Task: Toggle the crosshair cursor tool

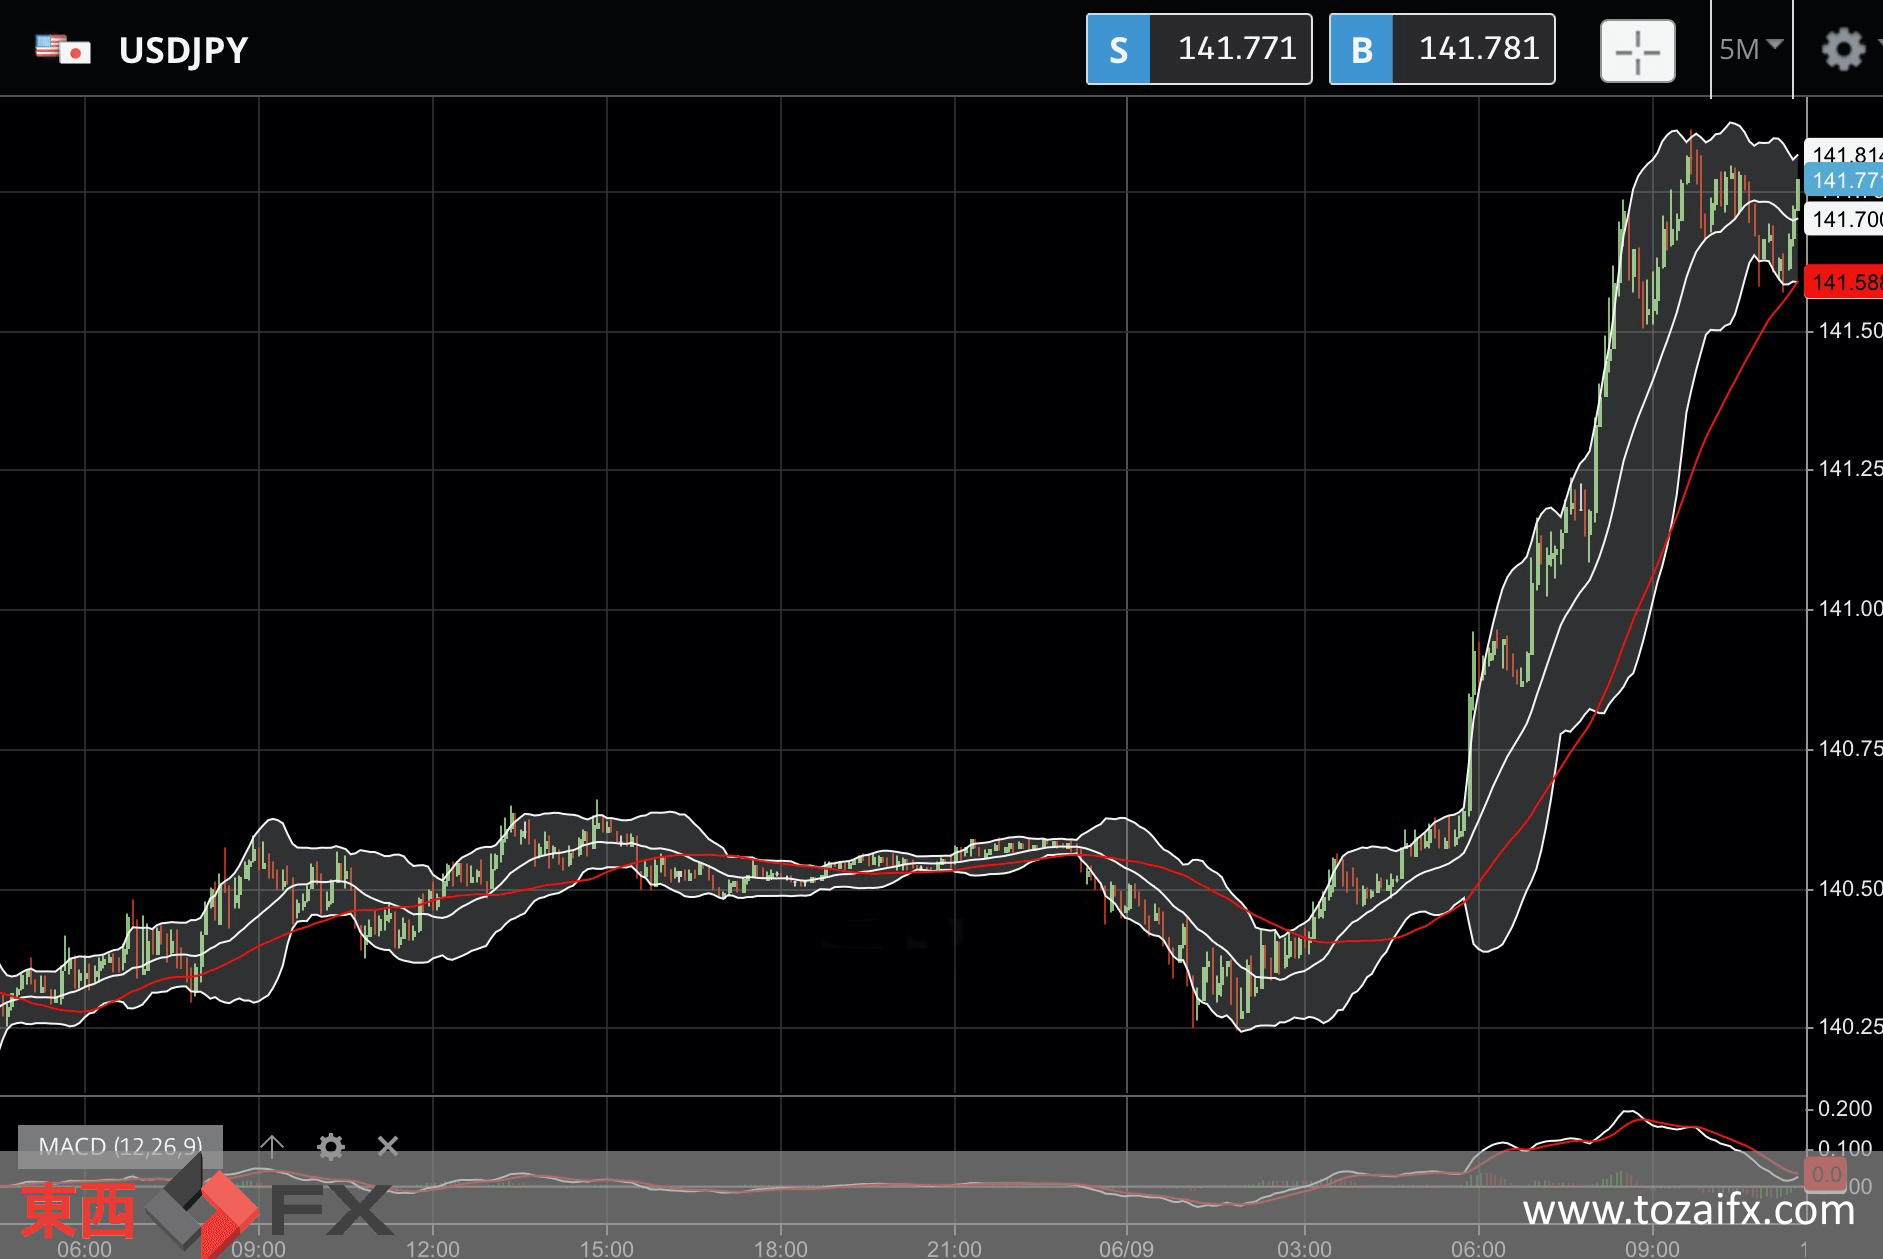Action: (1637, 51)
